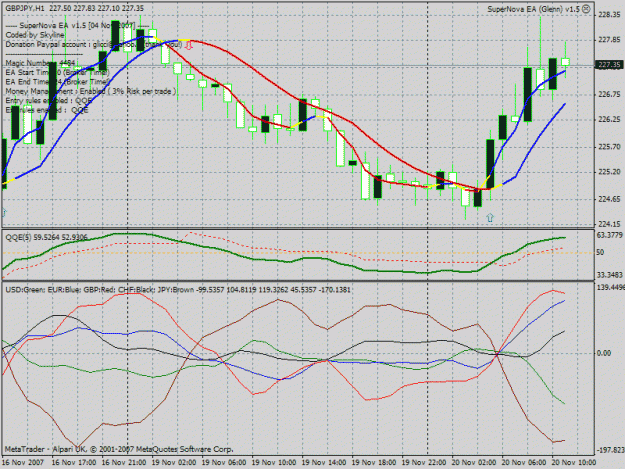Click the 'Entry rules enabled : QQE' line

coord(49,100)
